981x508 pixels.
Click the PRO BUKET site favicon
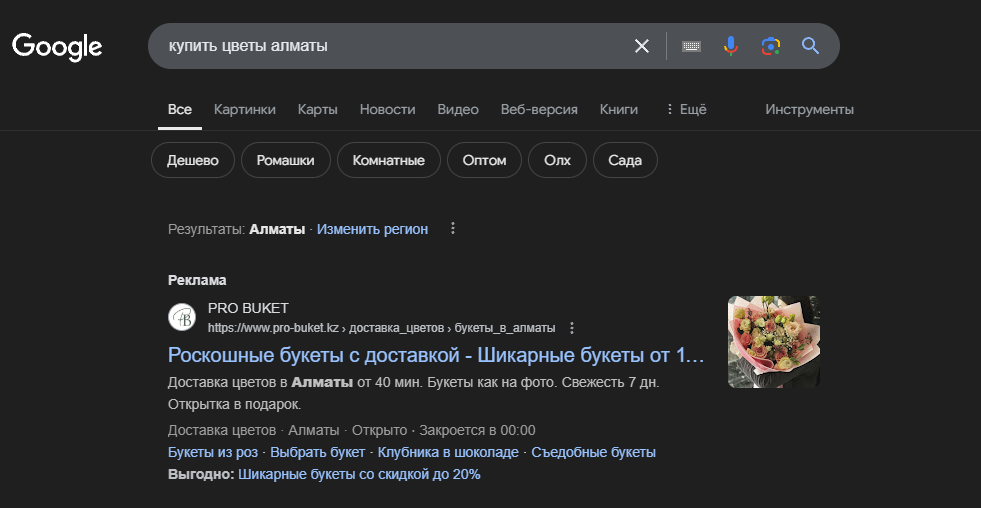point(182,317)
